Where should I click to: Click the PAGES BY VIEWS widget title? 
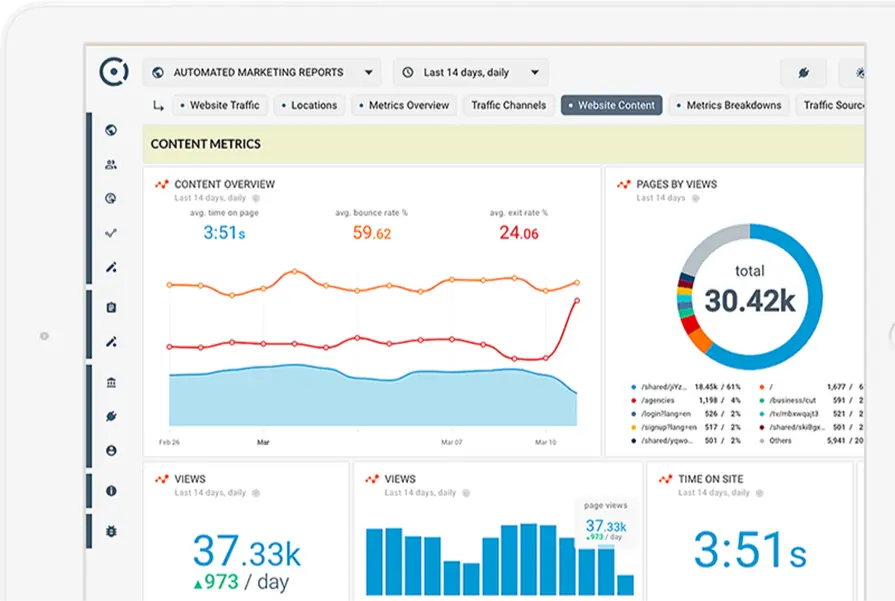(676, 184)
